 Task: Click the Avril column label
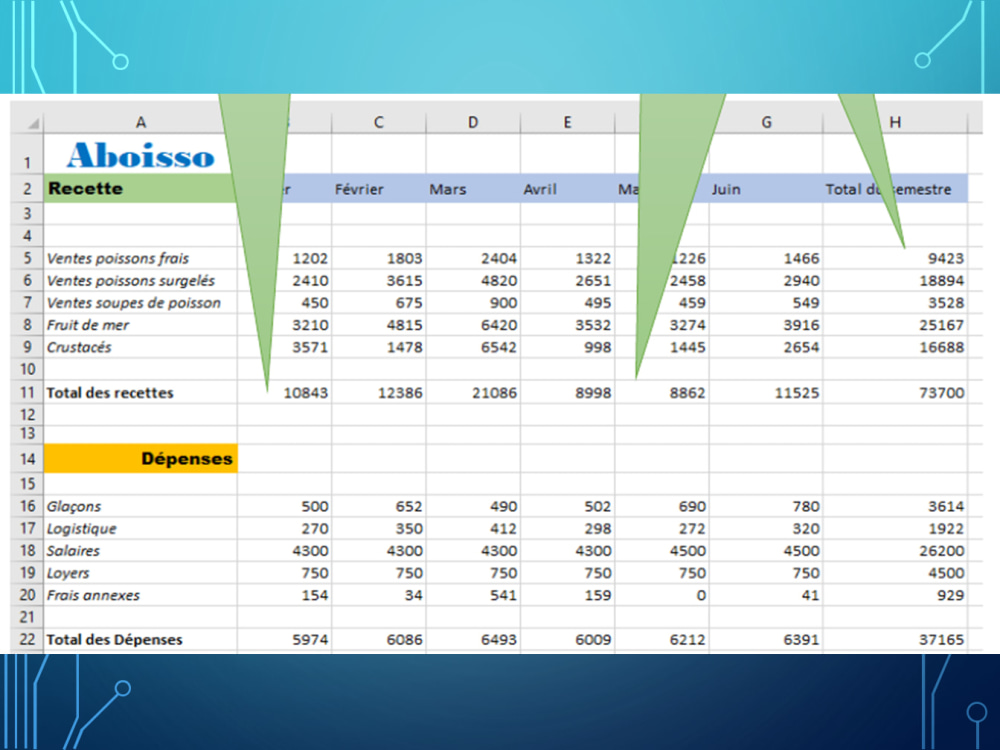540,189
